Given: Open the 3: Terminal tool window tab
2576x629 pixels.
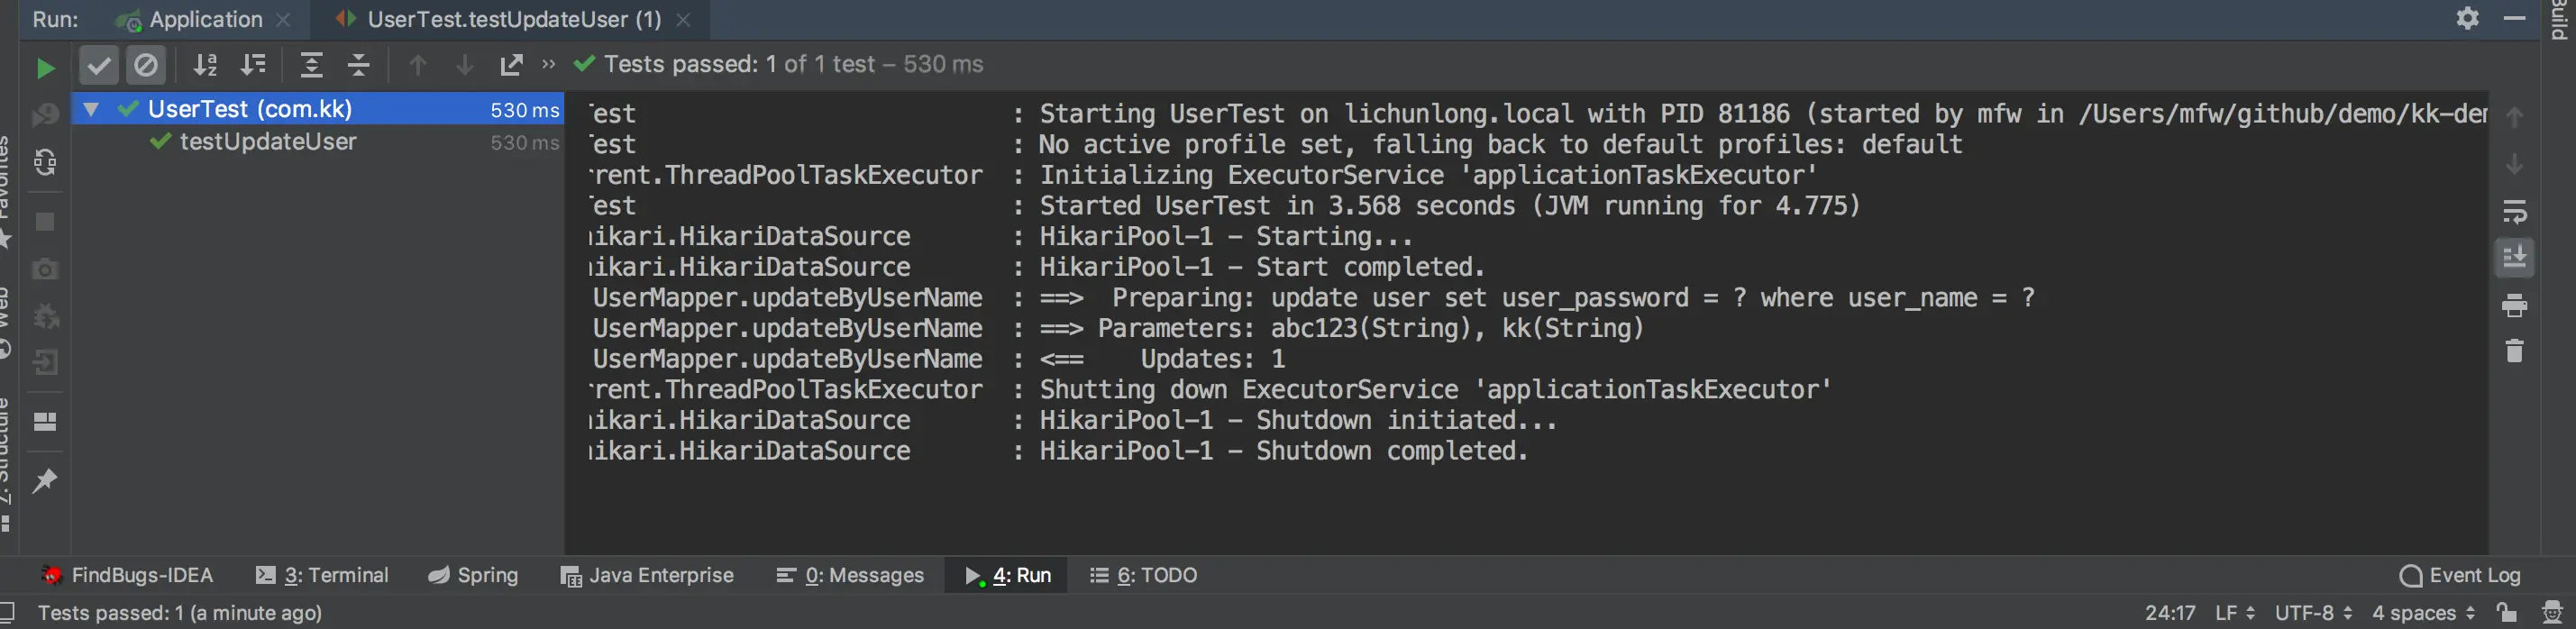Looking at the screenshot, I should (322, 575).
